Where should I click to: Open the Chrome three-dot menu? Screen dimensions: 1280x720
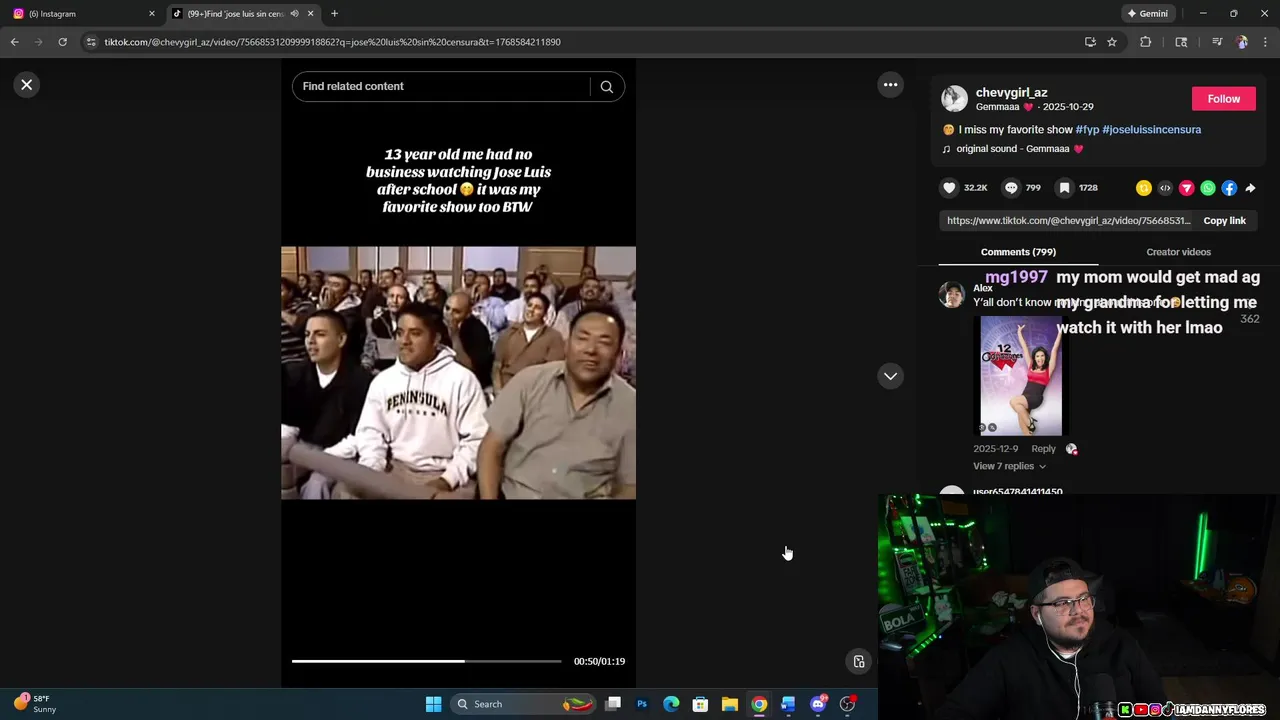pyautogui.click(x=1266, y=42)
